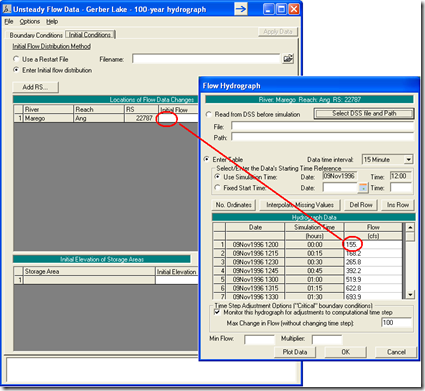Click the Ins Row button
Viewport: 425px width, 391px height.
click(x=398, y=205)
